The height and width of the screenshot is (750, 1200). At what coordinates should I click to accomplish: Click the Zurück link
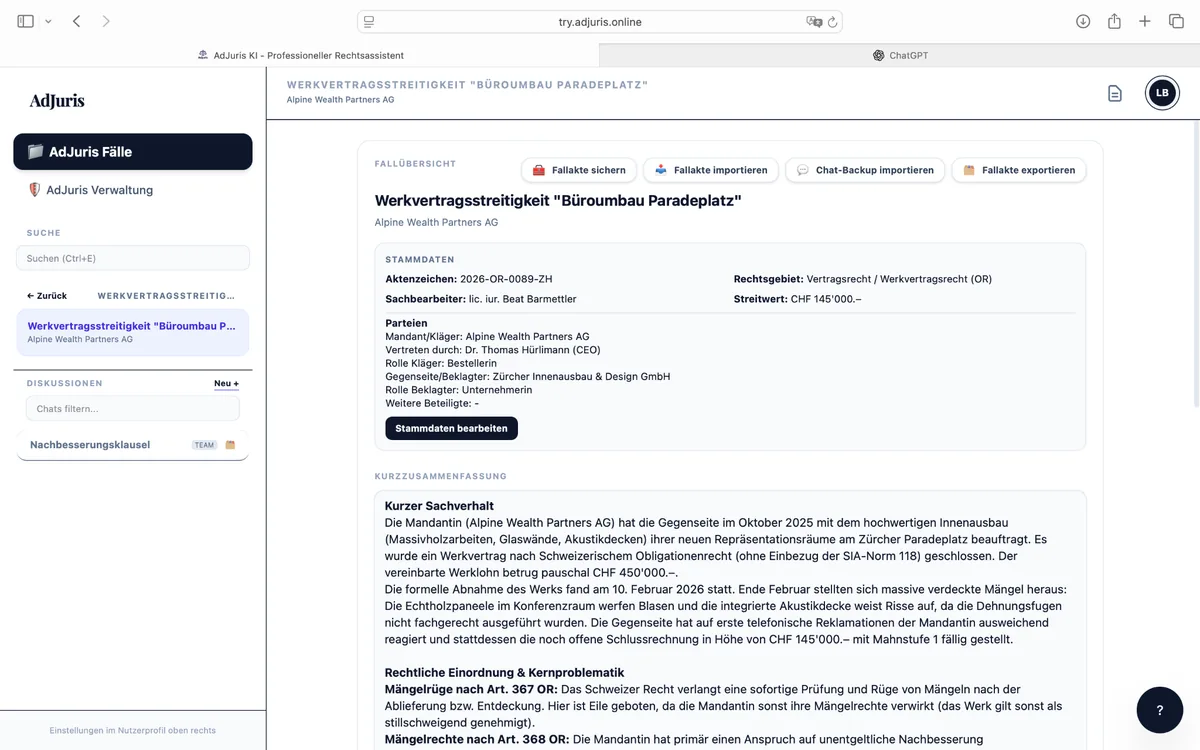point(47,296)
